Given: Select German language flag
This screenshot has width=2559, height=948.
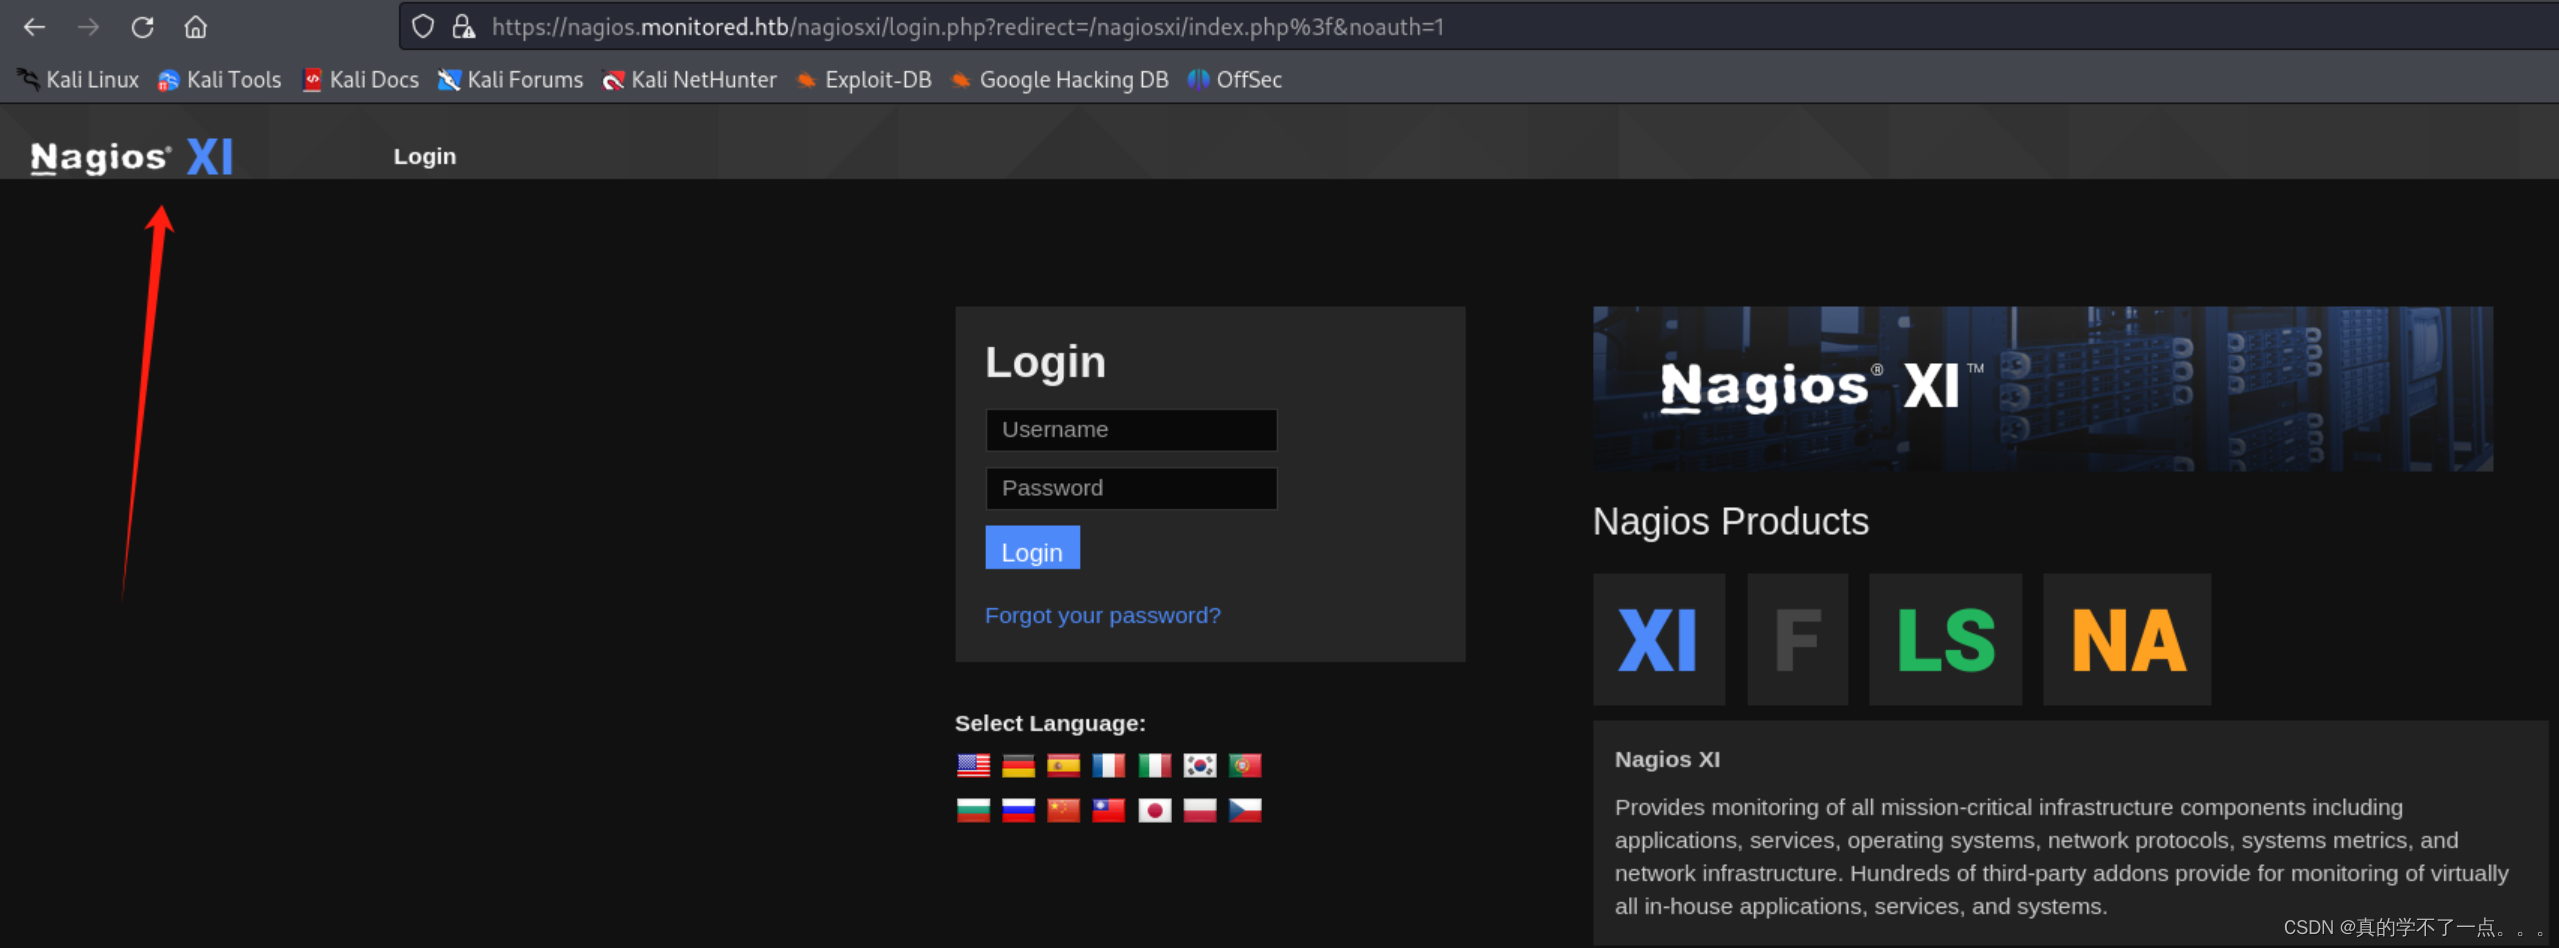Looking at the screenshot, I should [1018, 766].
